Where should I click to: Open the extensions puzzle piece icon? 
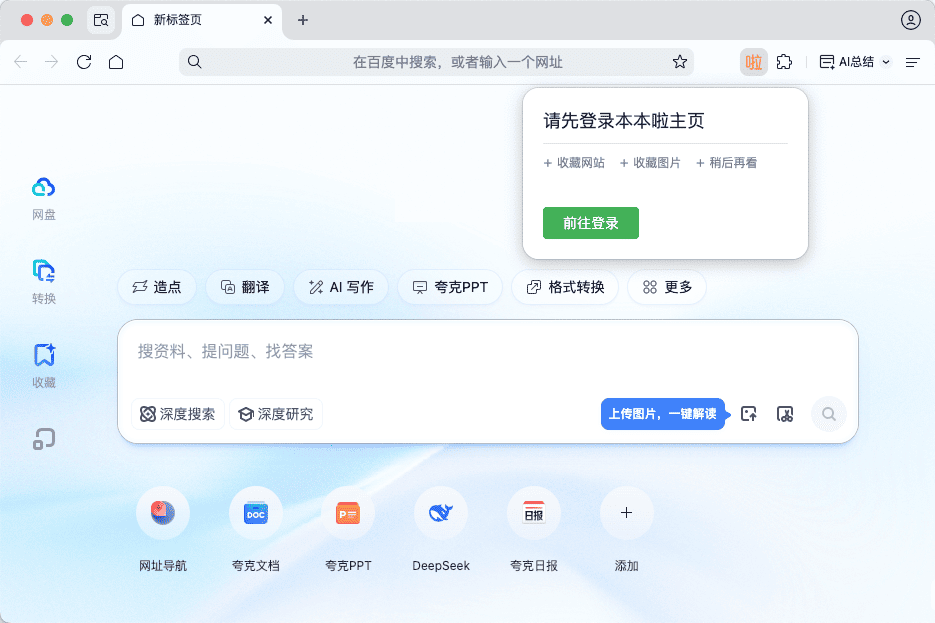[785, 62]
